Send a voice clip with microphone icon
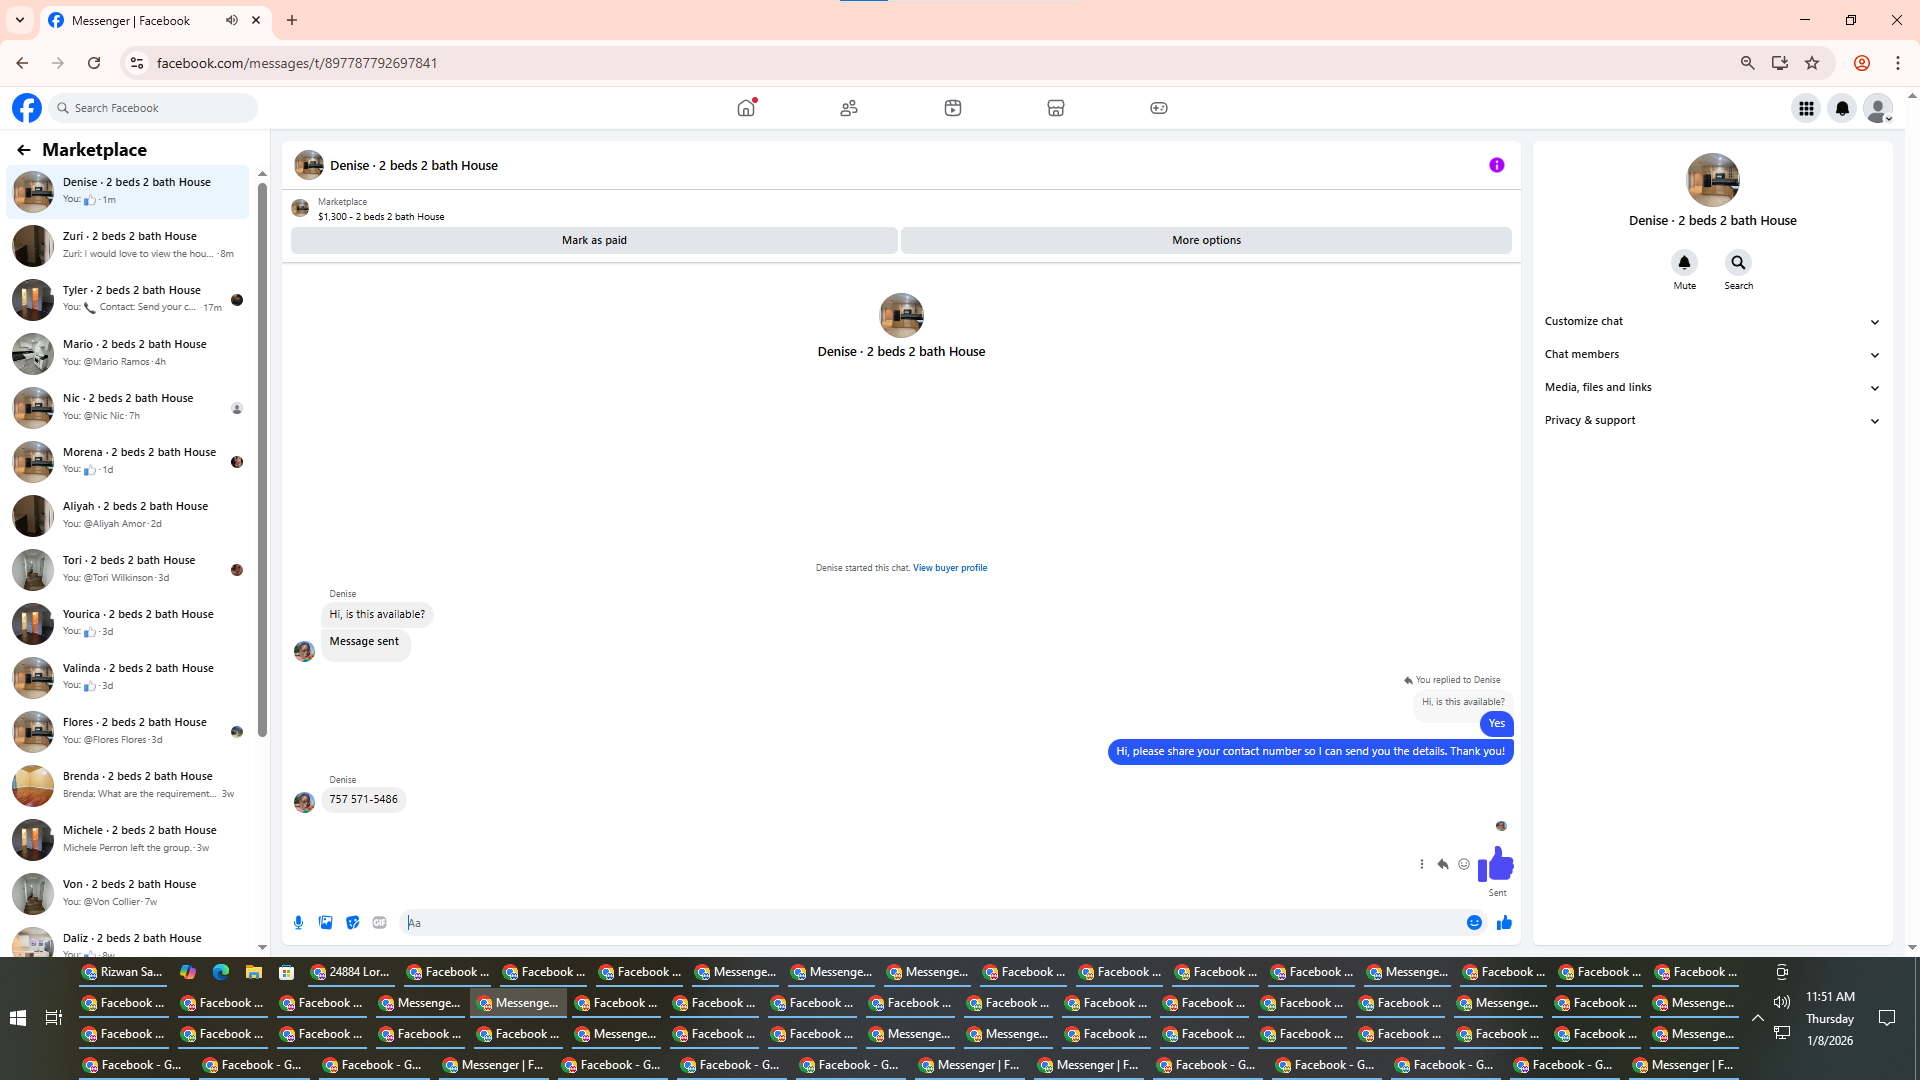 click(298, 923)
